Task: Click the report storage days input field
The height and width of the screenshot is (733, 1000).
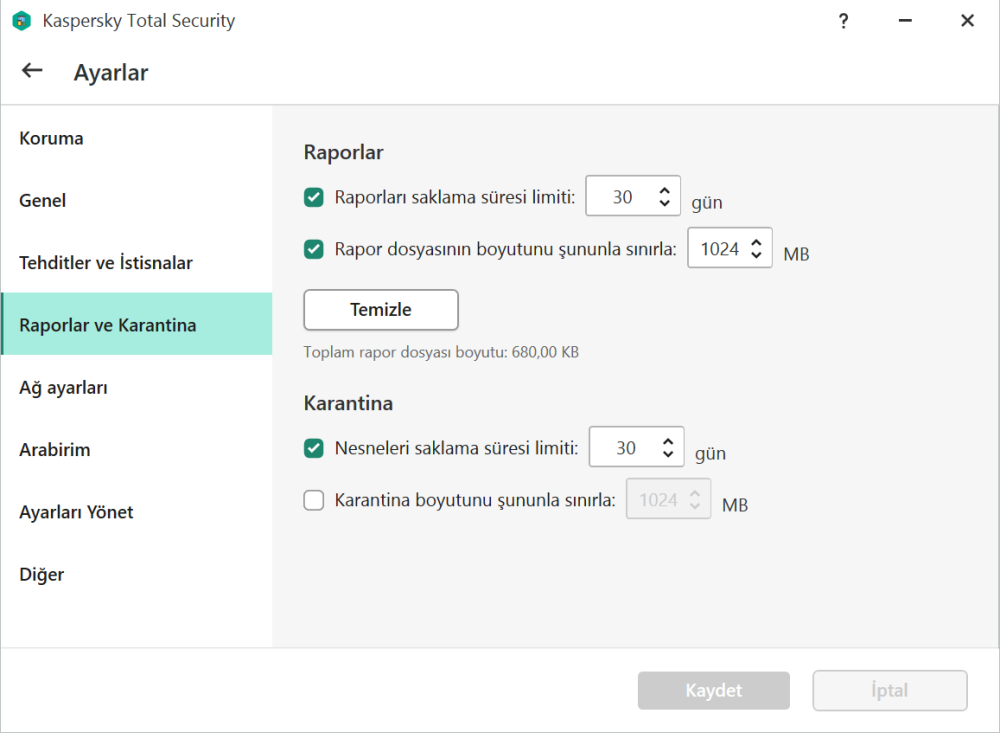Action: click(x=622, y=197)
